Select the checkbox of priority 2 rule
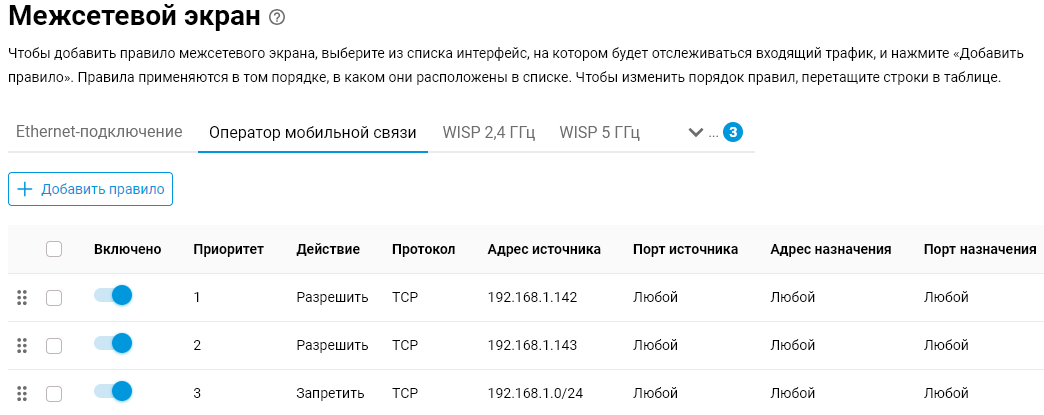The image size is (1044, 415). (54, 345)
